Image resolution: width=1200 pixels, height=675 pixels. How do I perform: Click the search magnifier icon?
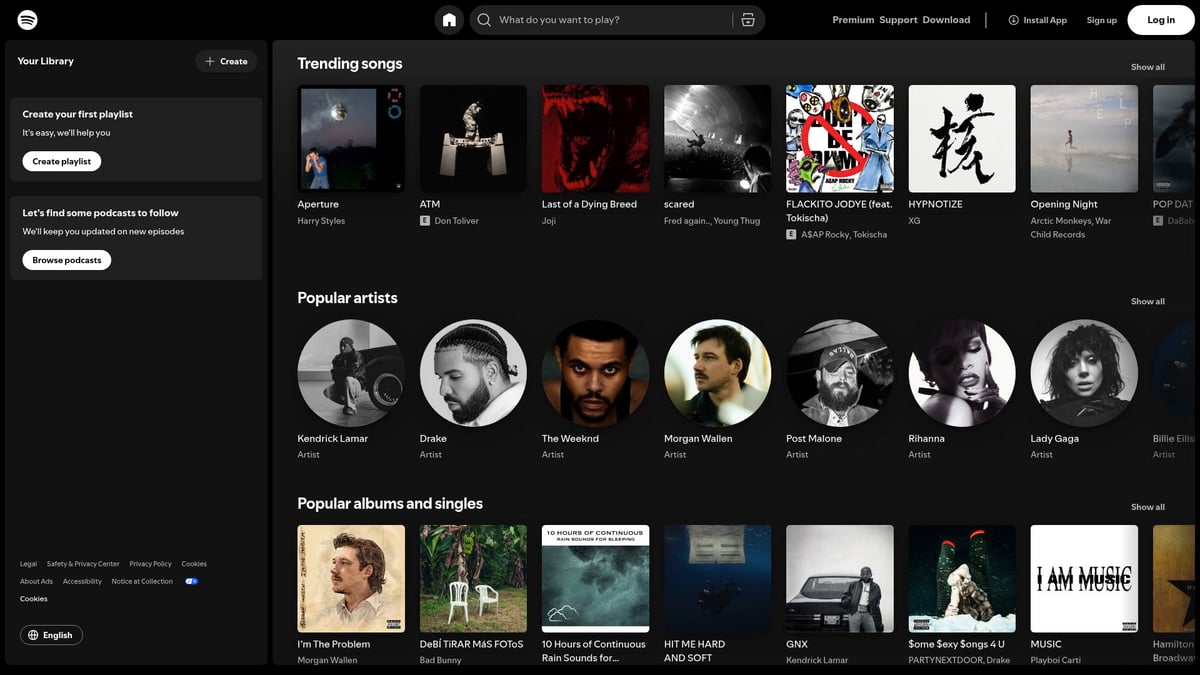point(484,20)
